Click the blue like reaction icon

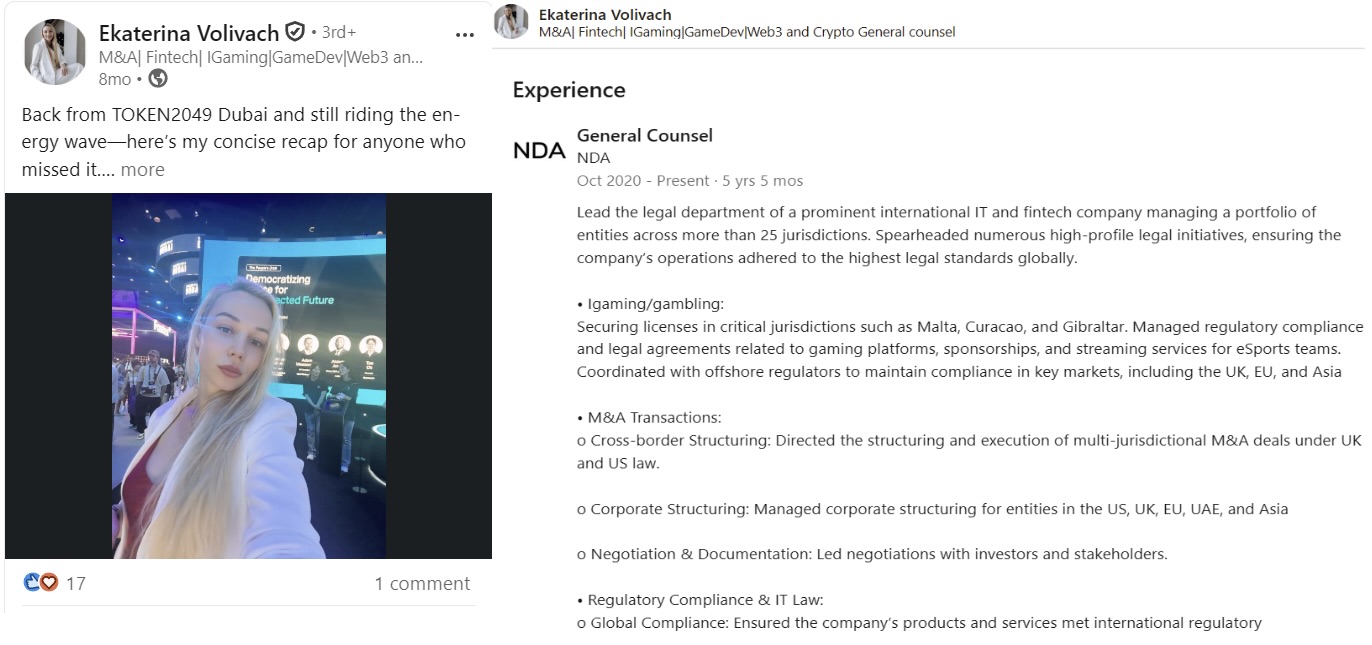point(31,582)
